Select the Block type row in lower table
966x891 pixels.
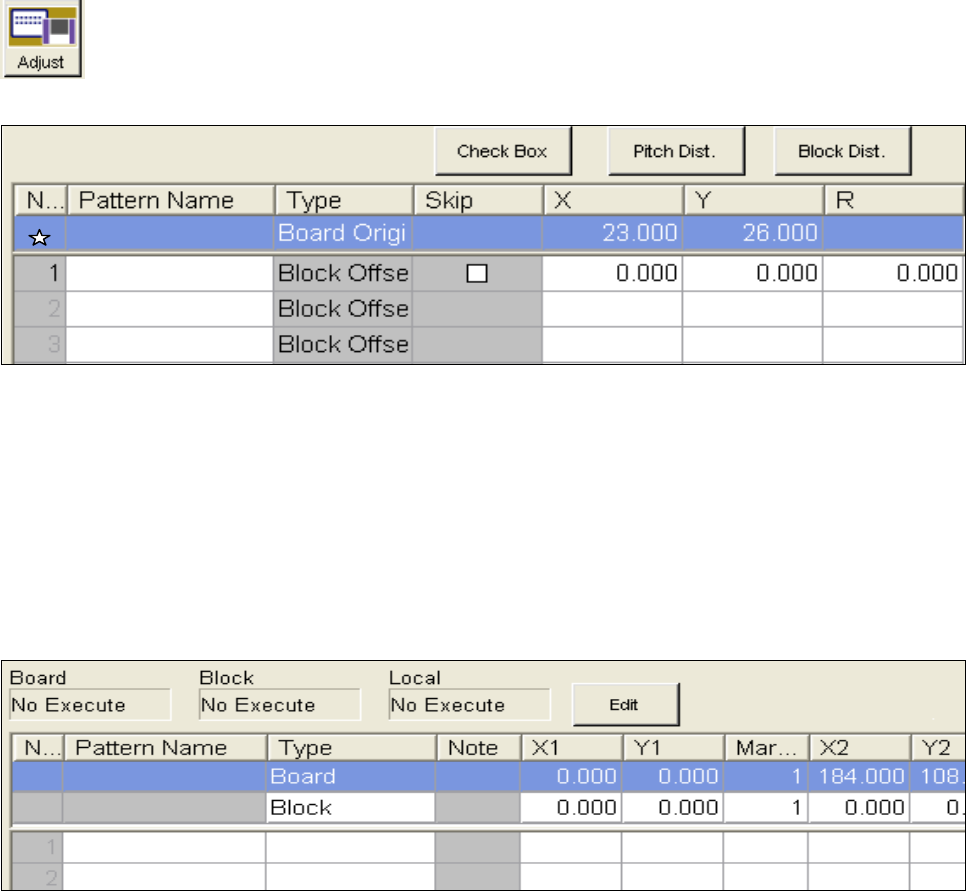pos(350,807)
